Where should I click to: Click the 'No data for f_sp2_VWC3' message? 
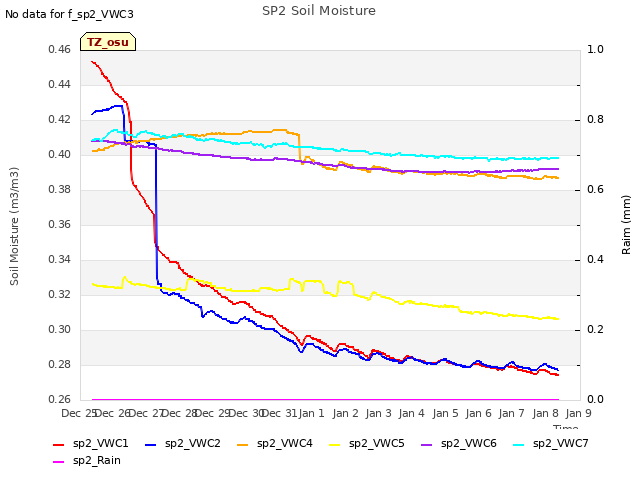coord(69,14)
